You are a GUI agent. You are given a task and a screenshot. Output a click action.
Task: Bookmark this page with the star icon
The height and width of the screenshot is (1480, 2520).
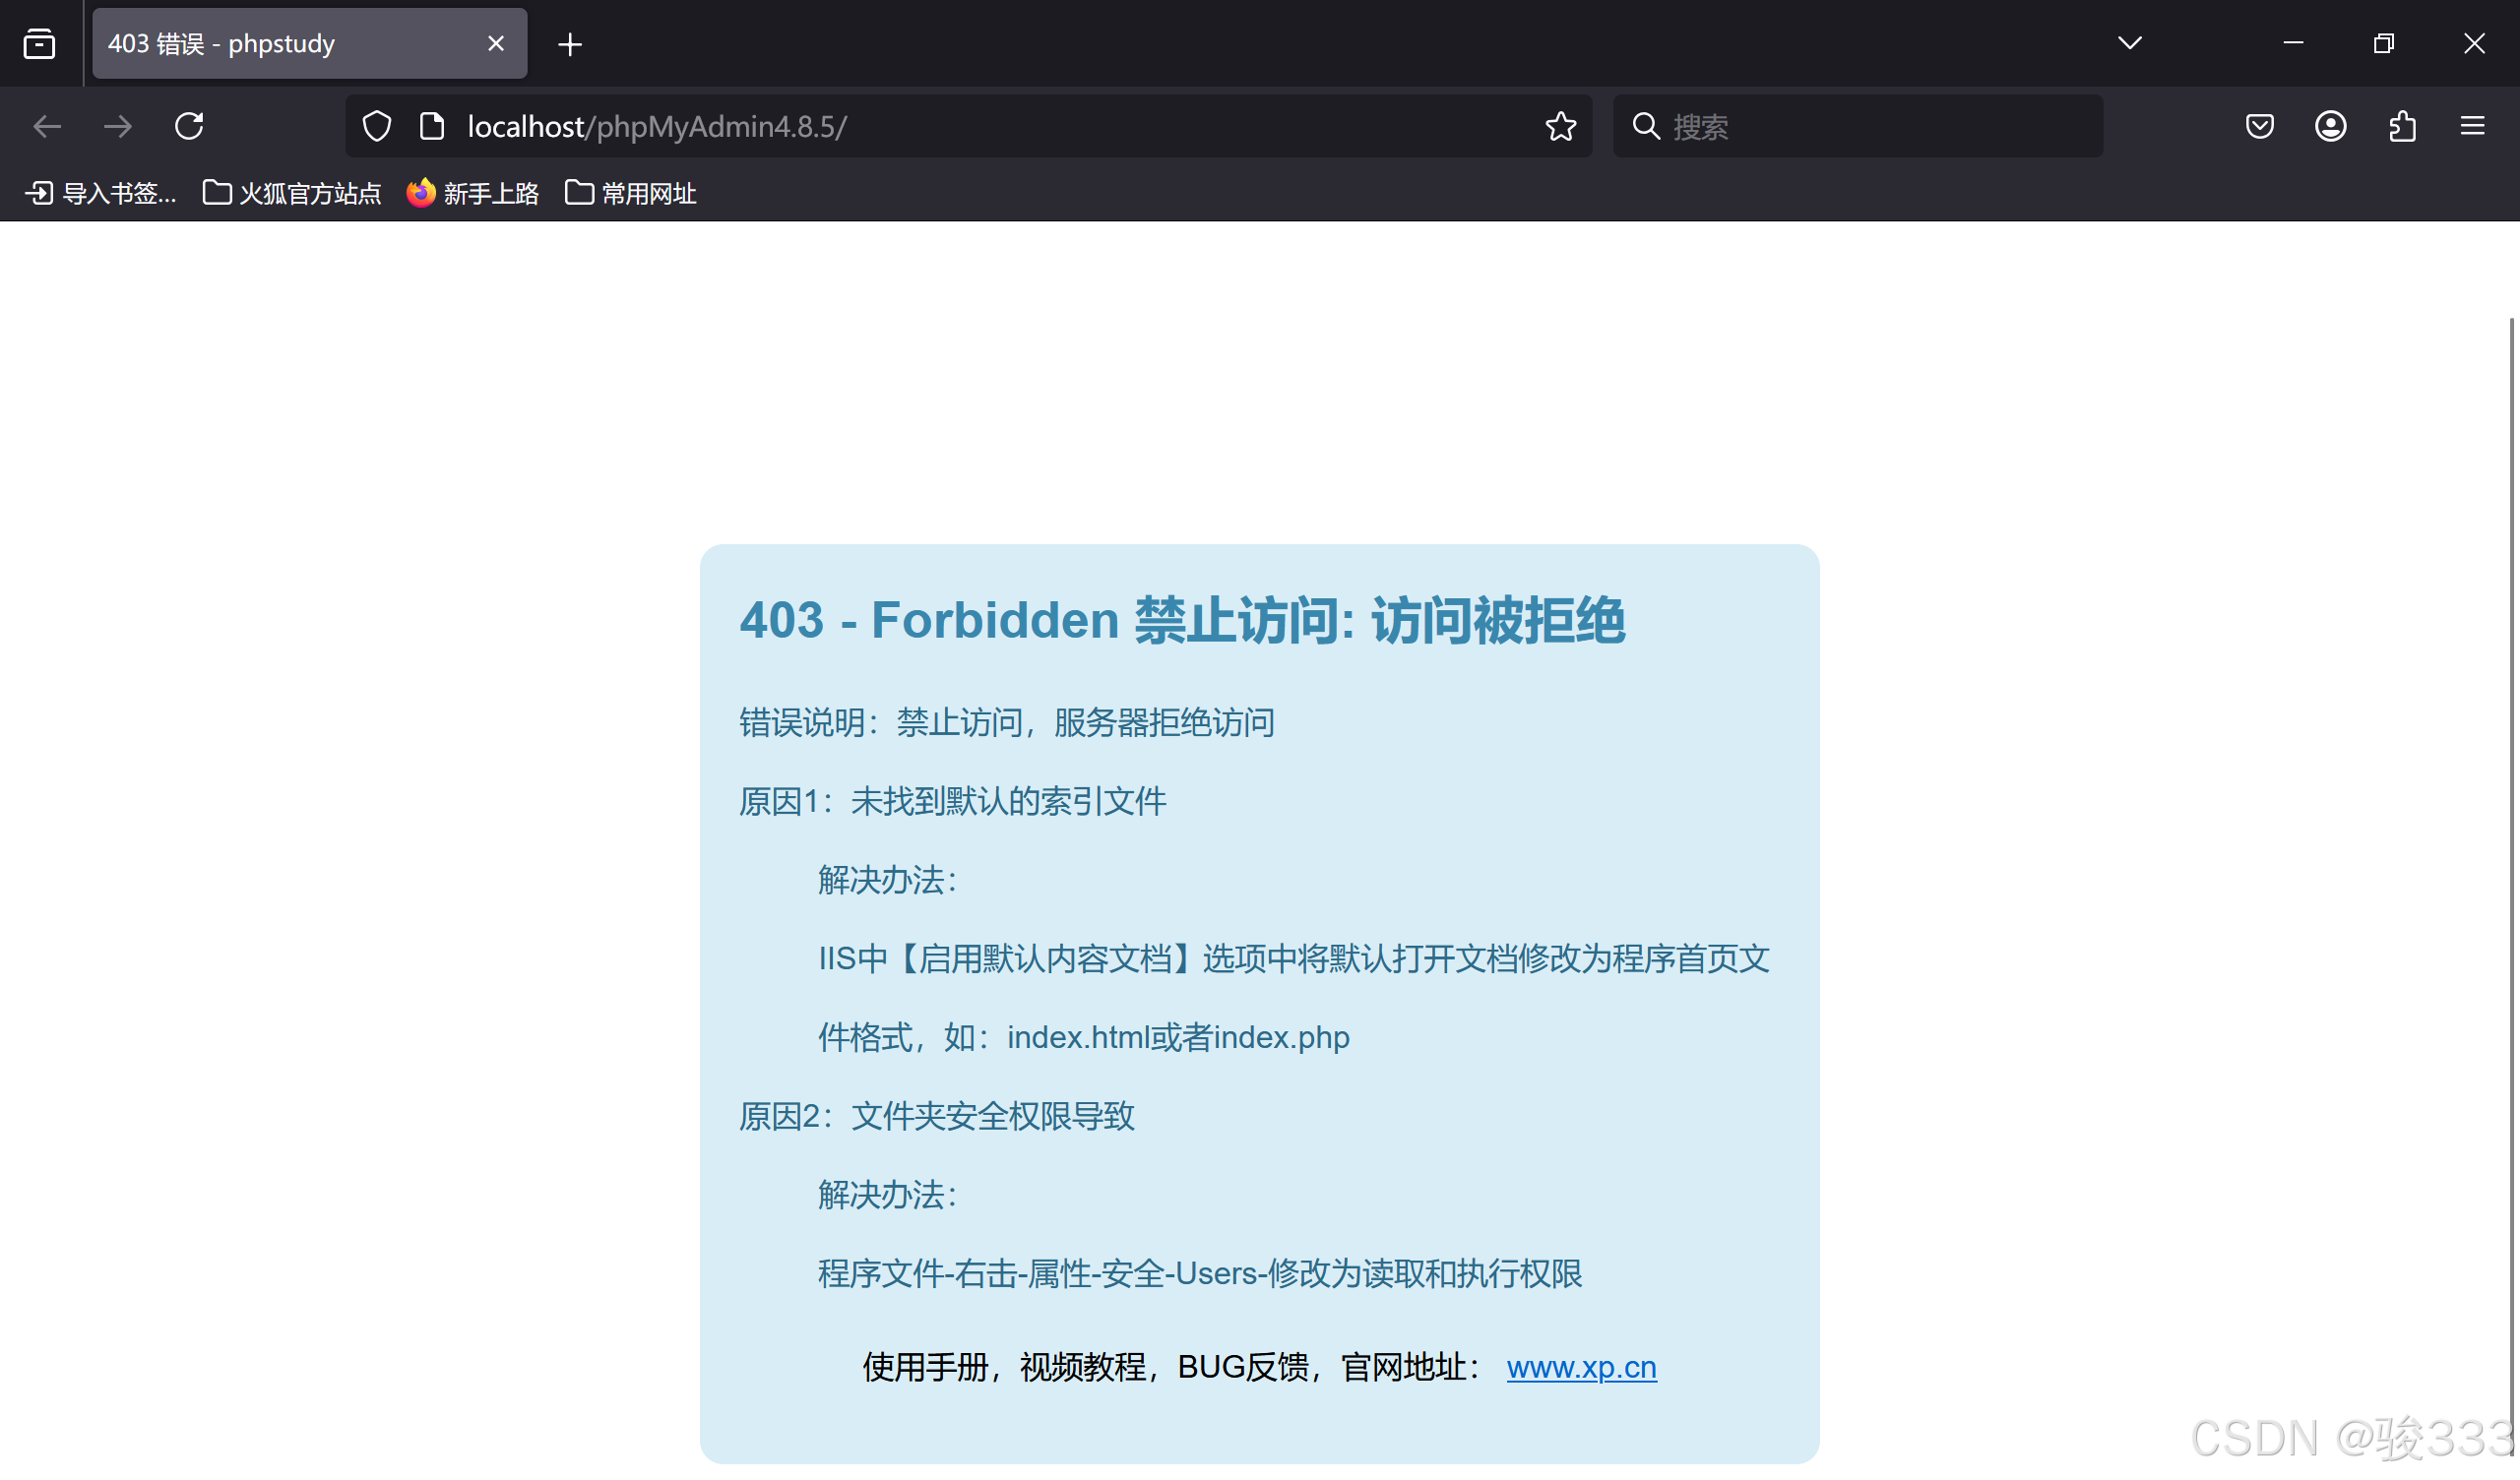coord(1560,126)
